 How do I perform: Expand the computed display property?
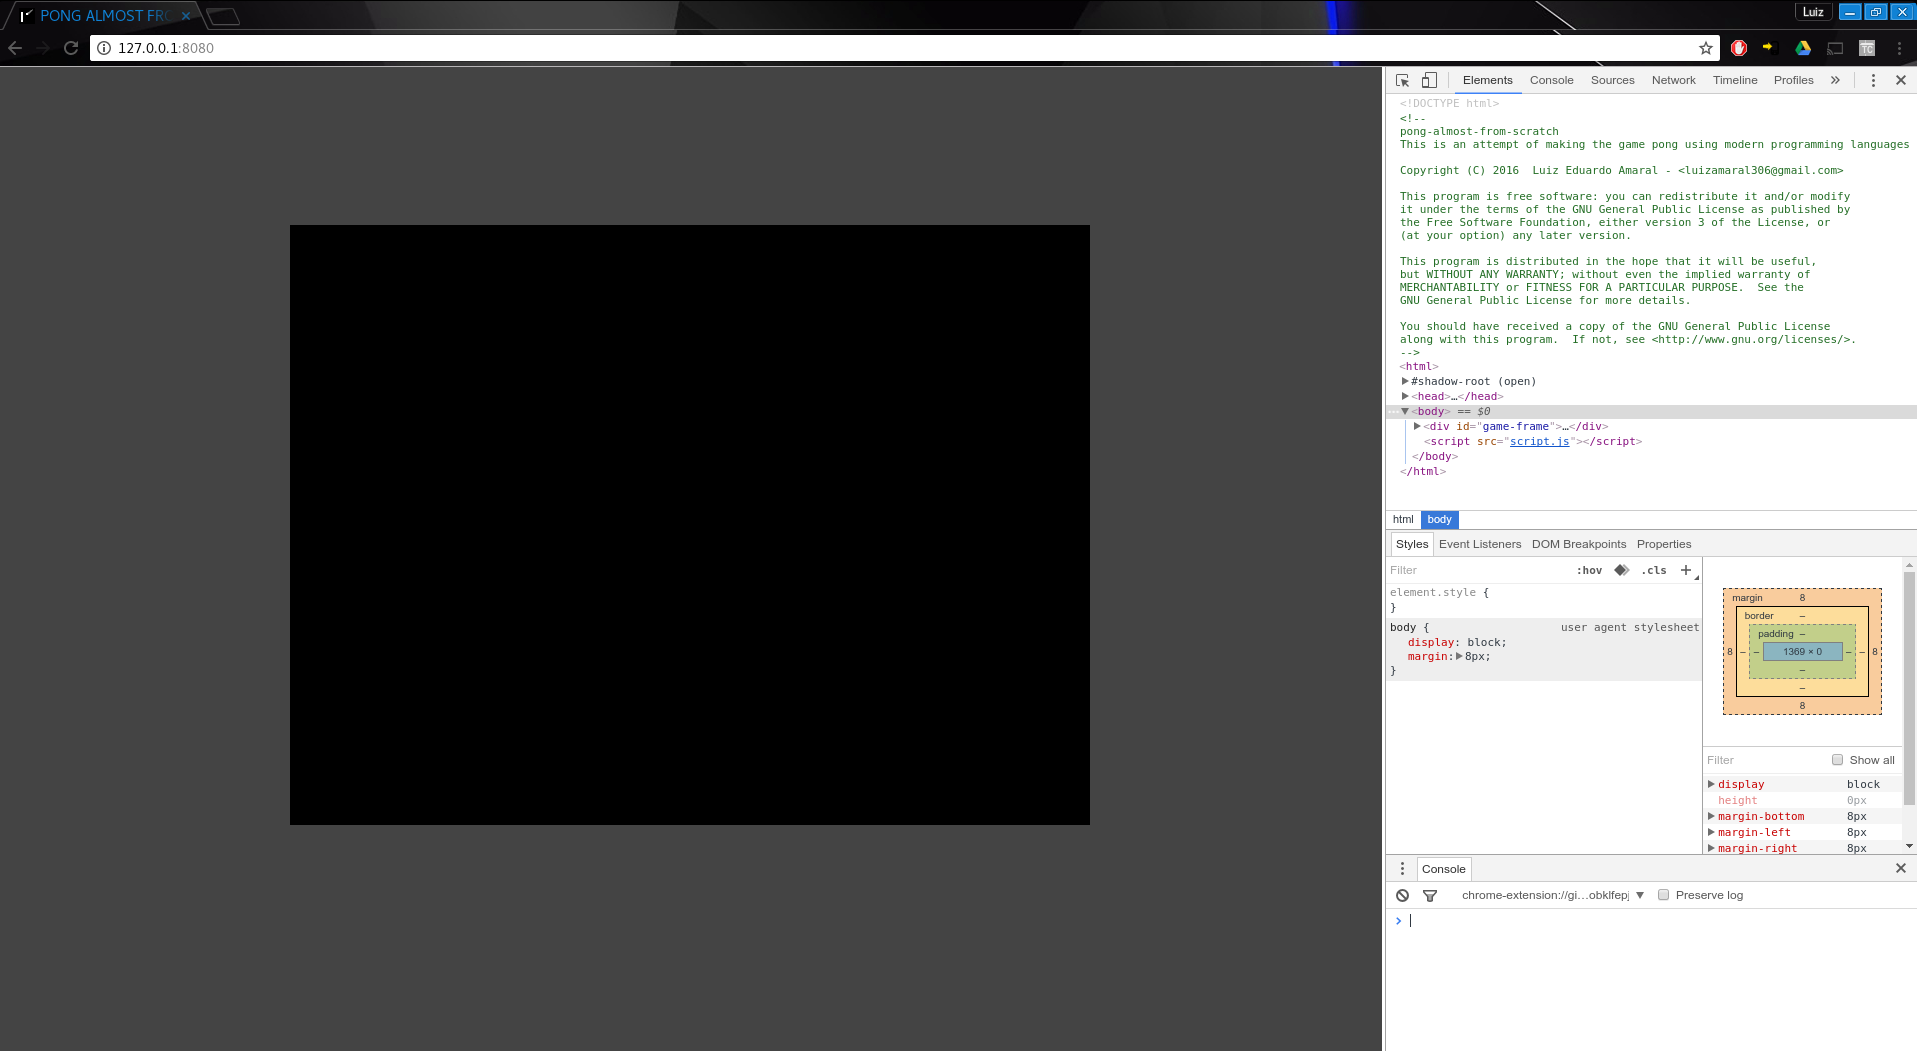(x=1711, y=784)
